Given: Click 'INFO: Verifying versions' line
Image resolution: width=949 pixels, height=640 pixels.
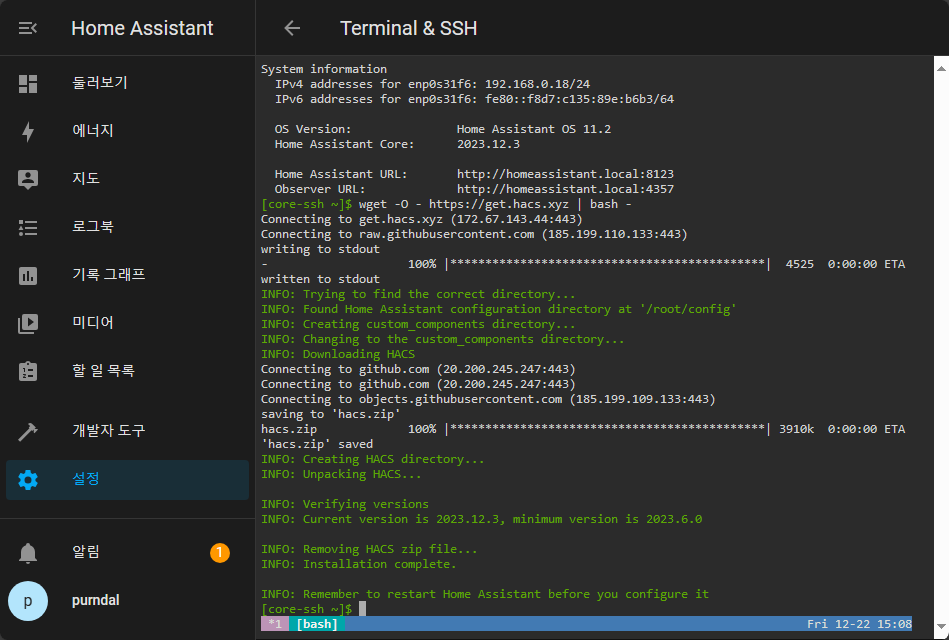Looking at the screenshot, I should coord(345,504).
